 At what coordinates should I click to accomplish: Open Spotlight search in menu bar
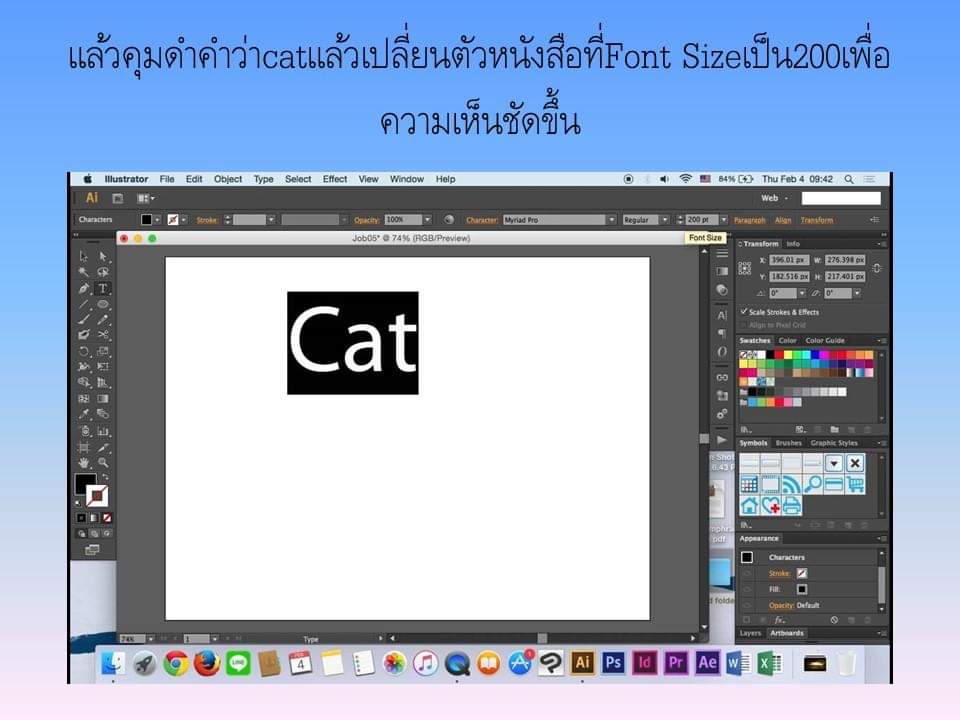(x=849, y=179)
